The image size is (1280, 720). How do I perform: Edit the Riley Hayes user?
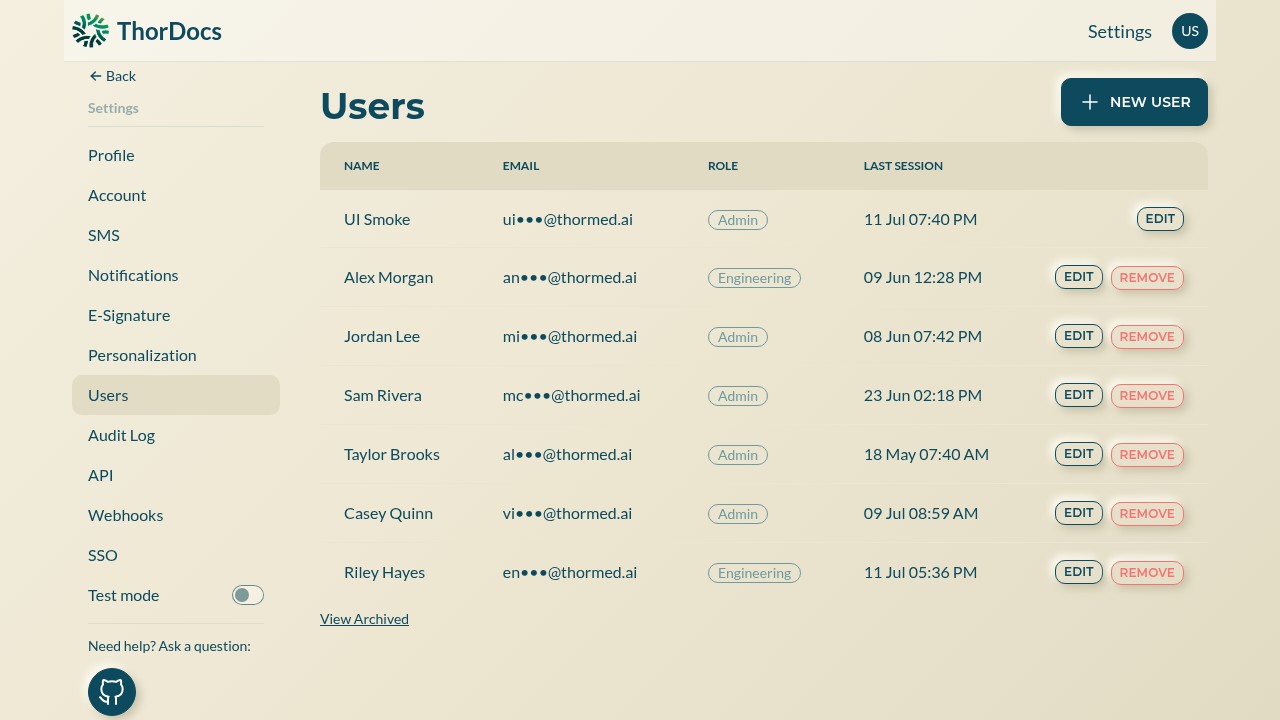pyautogui.click(x=1079, y=572)
